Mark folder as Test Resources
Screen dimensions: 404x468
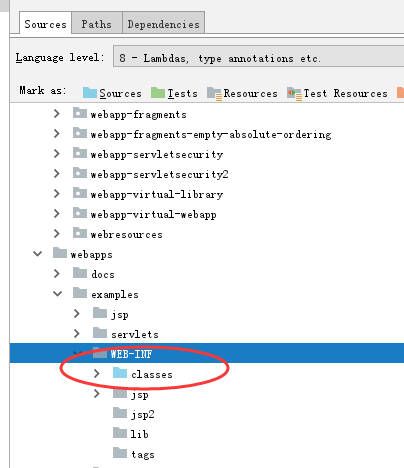pyautogui.click(x=337, y=93)
